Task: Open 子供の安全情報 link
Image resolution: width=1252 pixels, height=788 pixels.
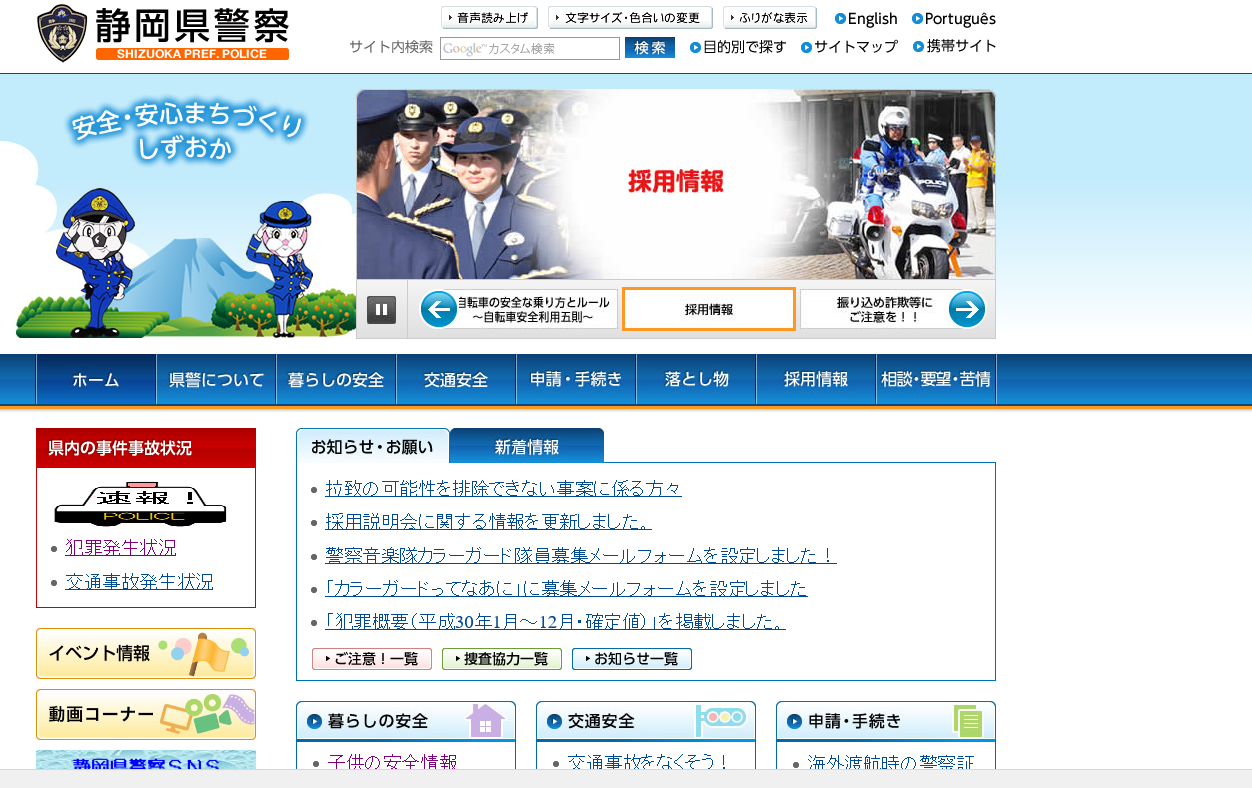Action: pyautogui.click(x=392, y=763)
